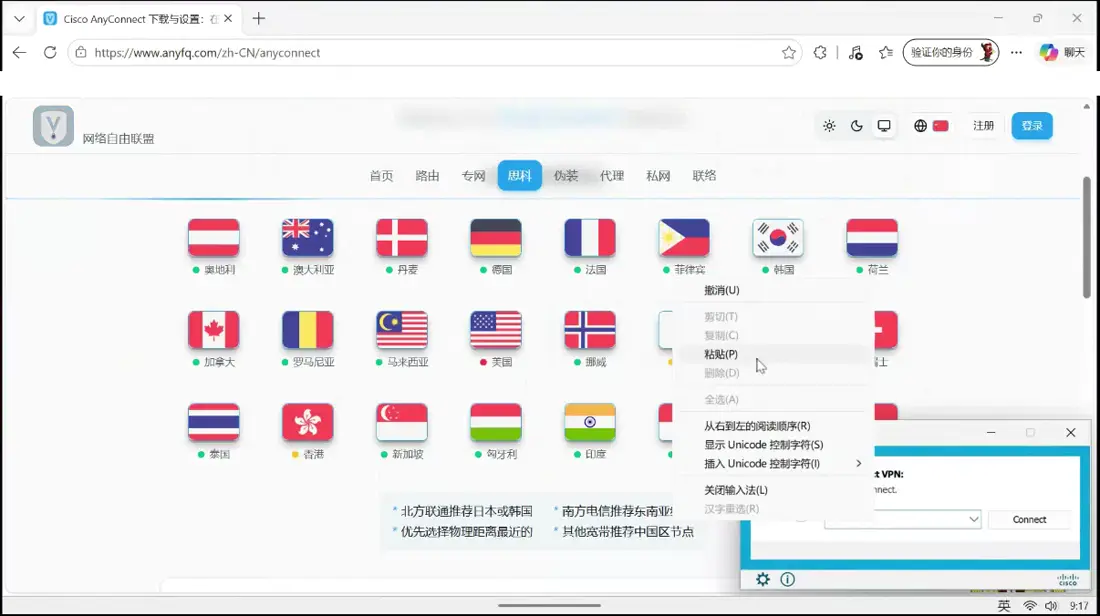Switch to dark theme moon icon
1100x616 pixels.
pos(857,126)
